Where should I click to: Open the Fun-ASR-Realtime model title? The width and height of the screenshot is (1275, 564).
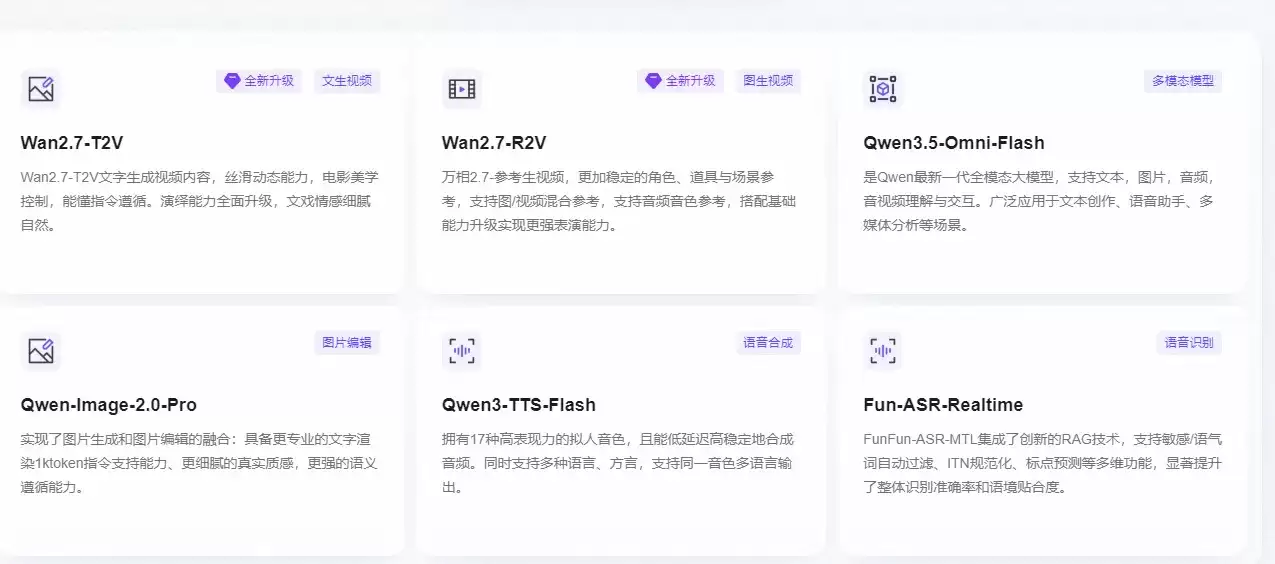coord(943,405)
